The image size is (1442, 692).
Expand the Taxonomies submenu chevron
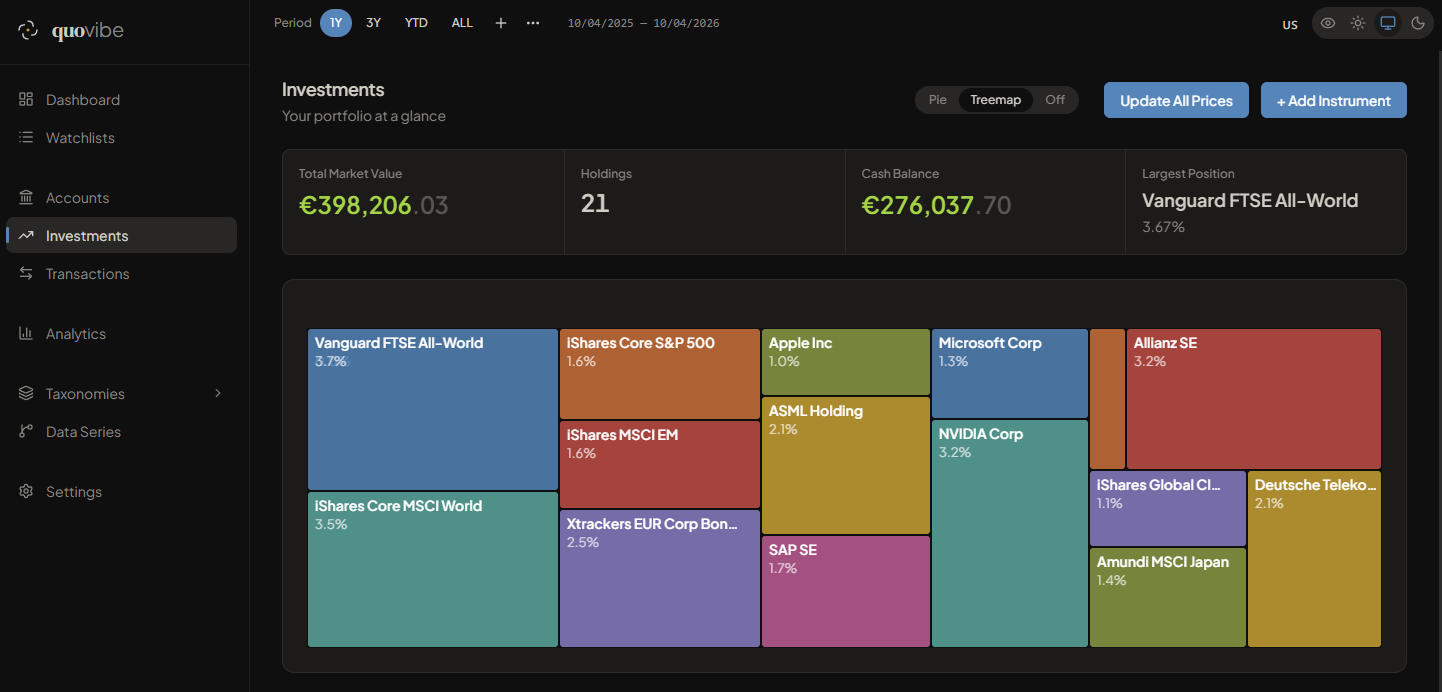coord(218,394)
